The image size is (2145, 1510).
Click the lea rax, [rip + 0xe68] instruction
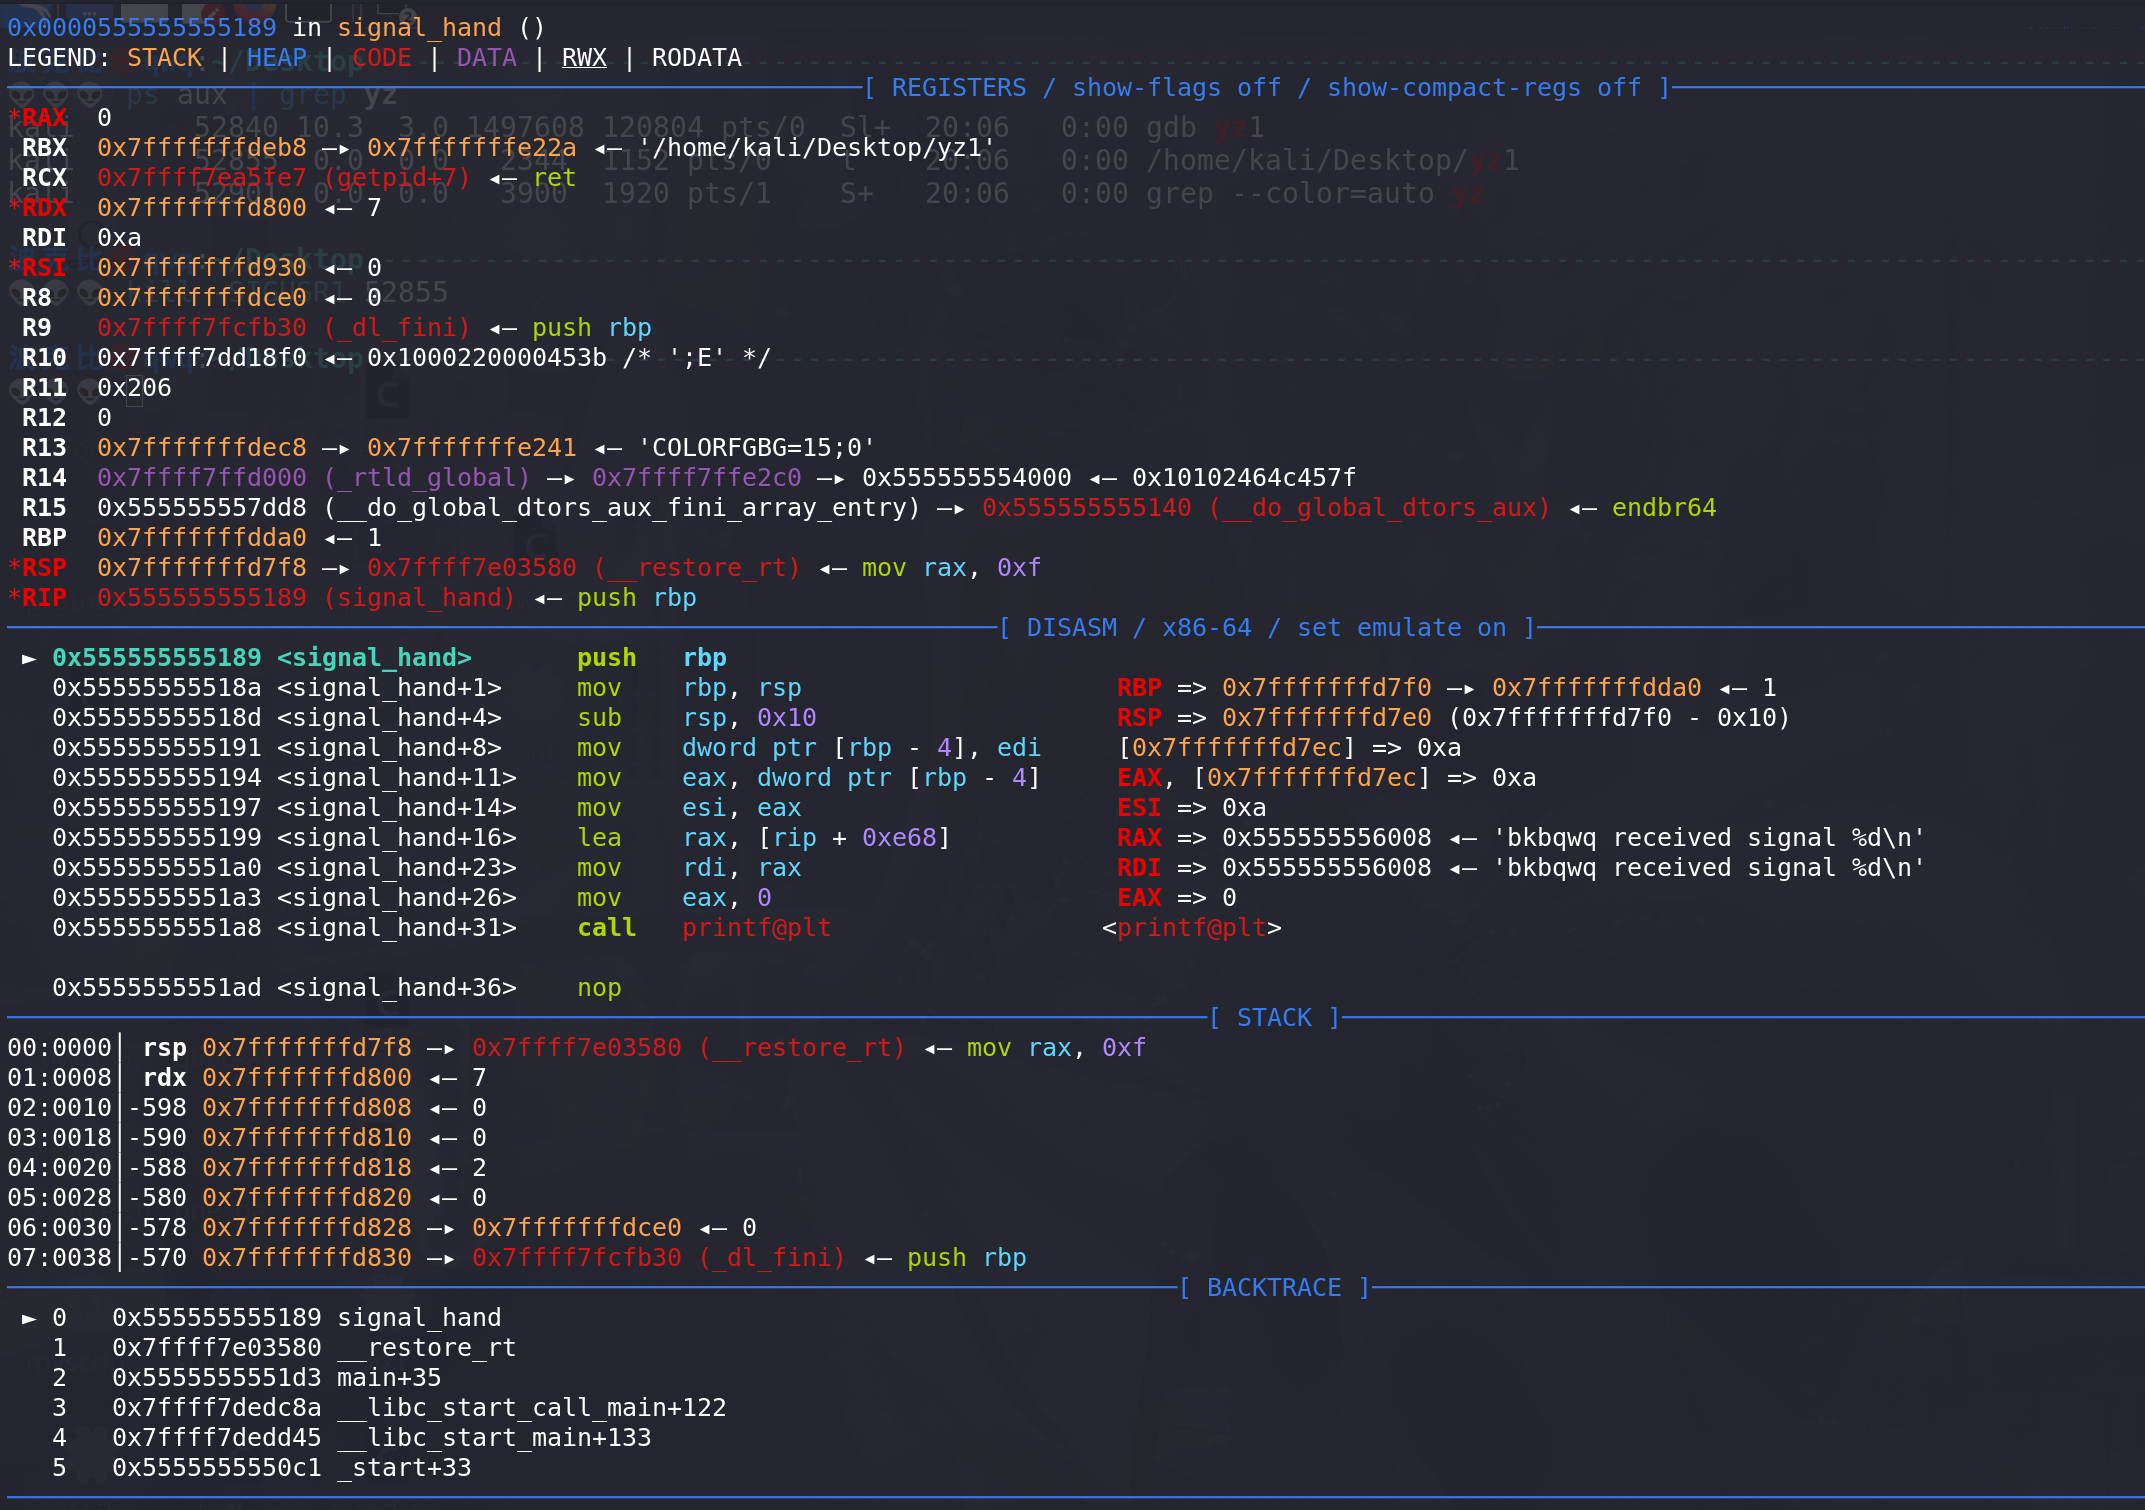764,838
